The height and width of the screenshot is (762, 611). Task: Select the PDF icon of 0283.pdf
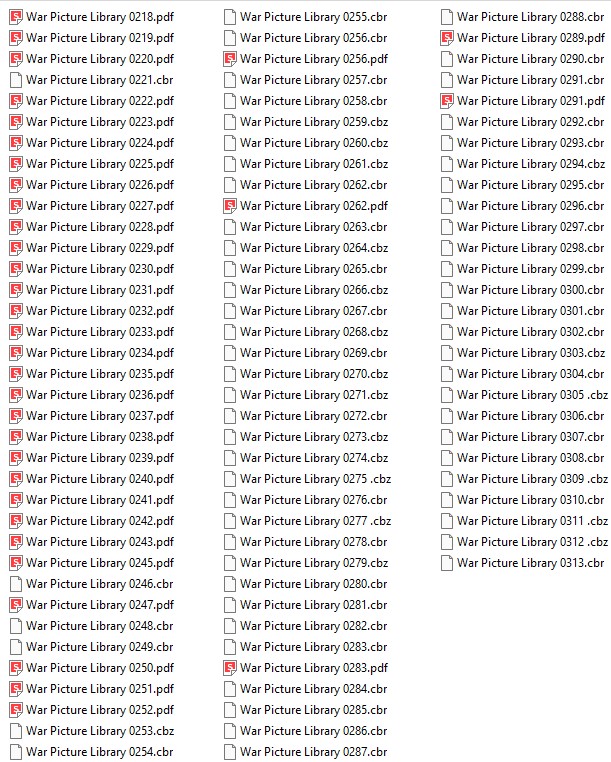(230, 668)
